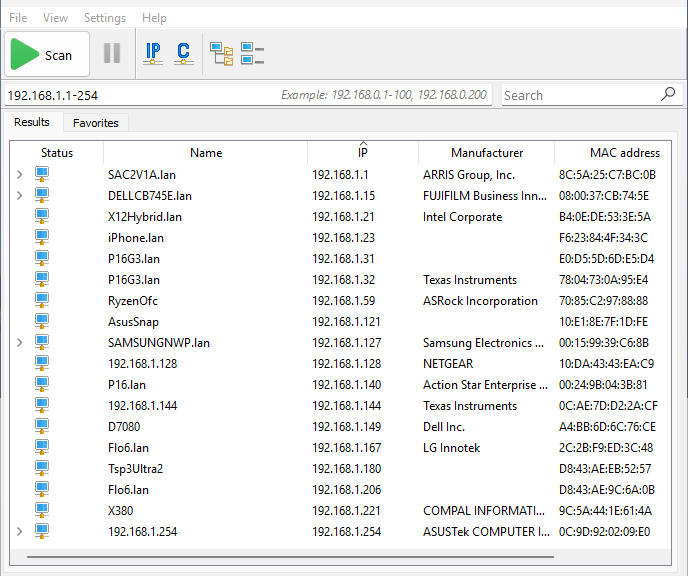Click manufacturer Dell Inc.
This screenshot has height=576, width=688.
pos(444,427)
